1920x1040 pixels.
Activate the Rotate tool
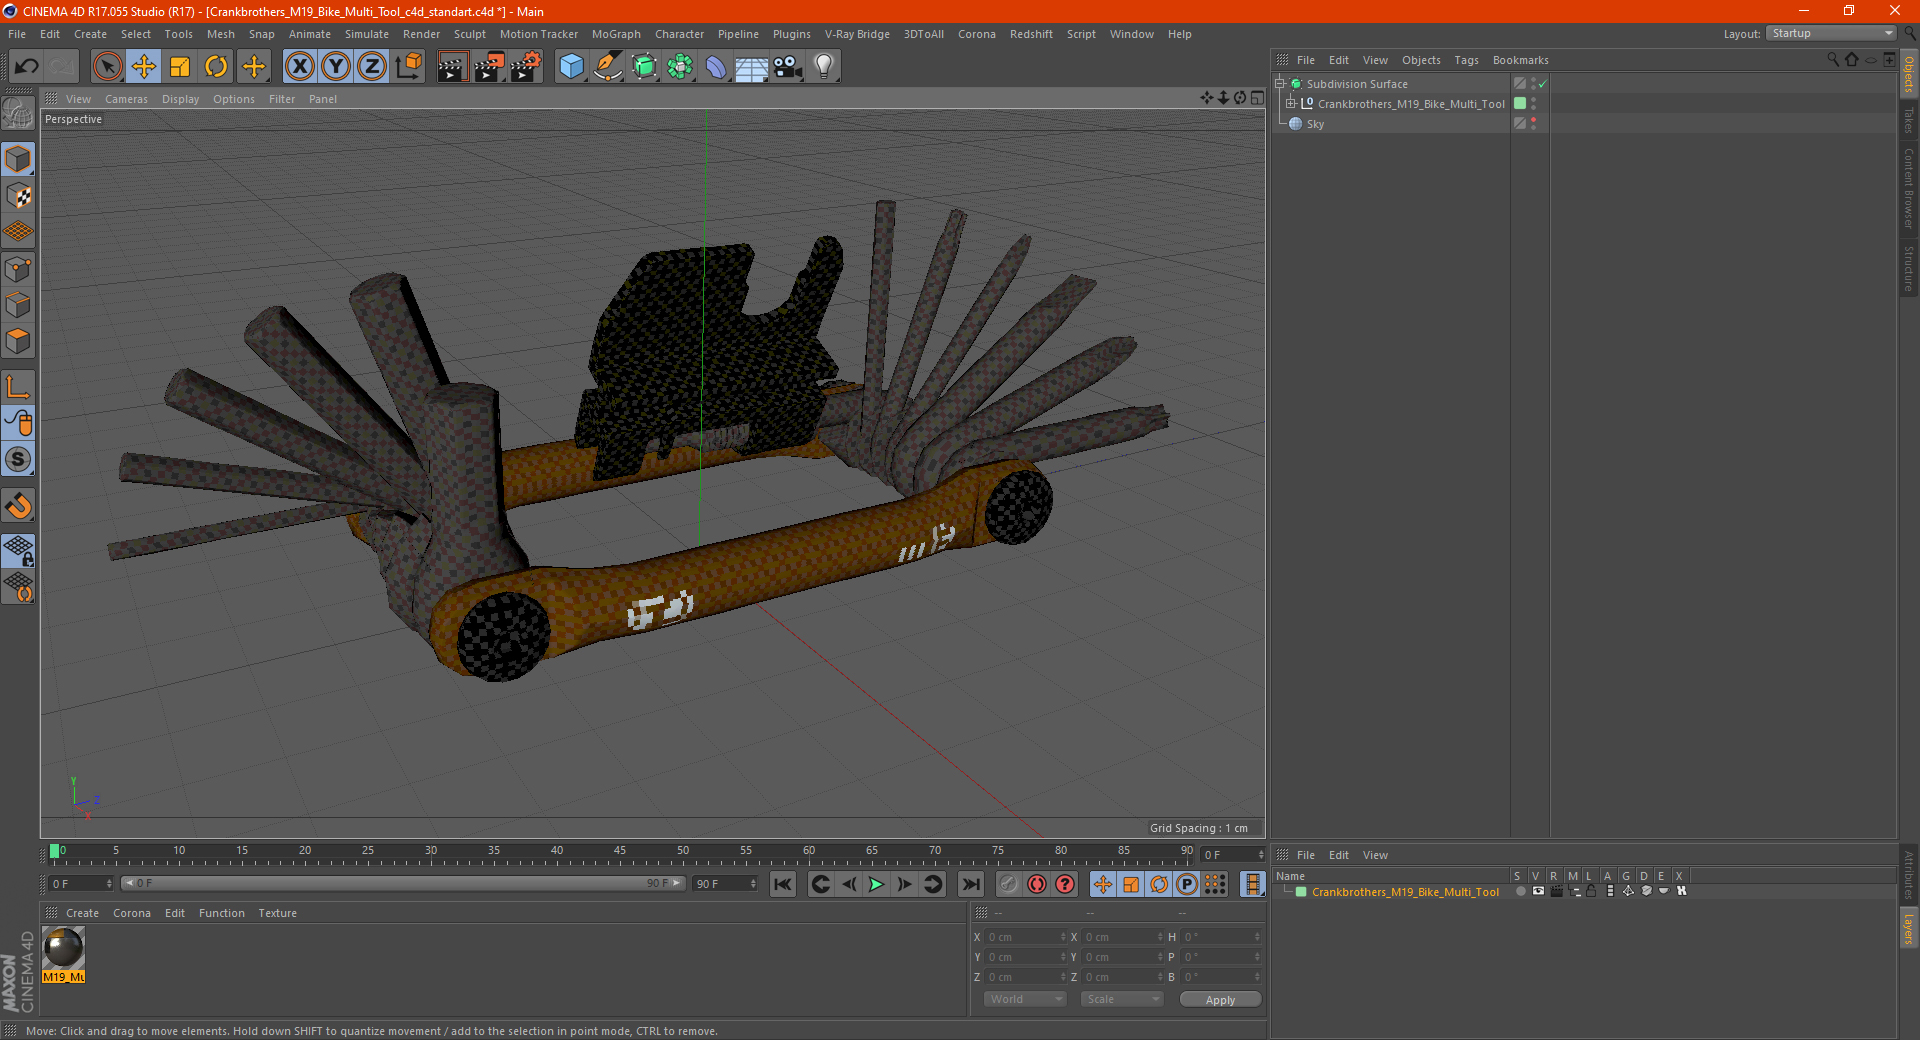(x=216, y=67)
